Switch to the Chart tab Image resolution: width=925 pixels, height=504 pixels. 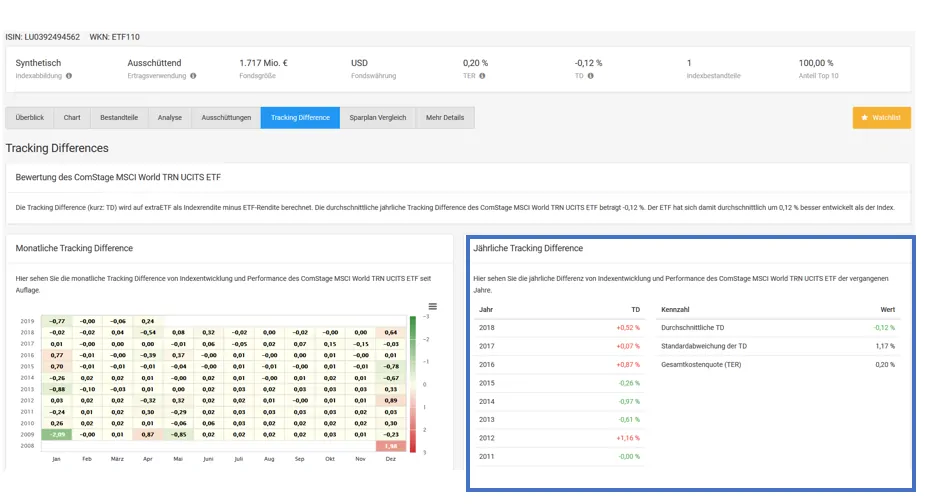coord(72,118)
